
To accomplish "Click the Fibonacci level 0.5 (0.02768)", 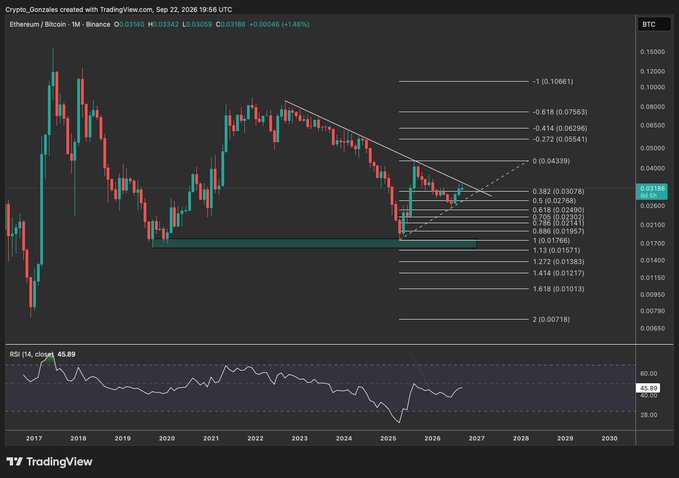I will coord(554,200).
